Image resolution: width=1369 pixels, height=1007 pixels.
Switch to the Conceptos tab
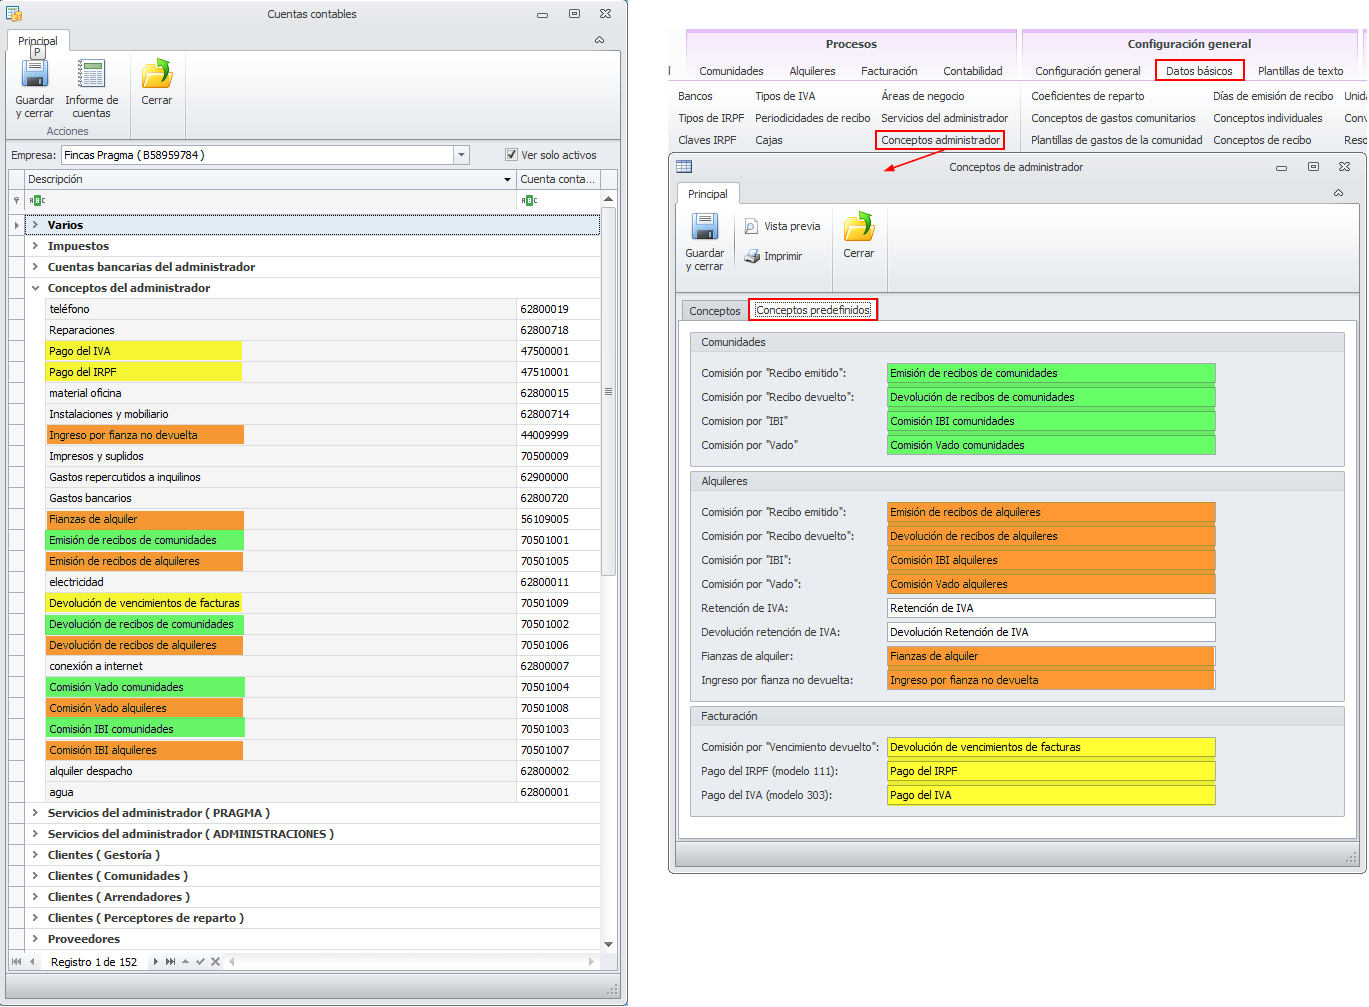[714, 311]
